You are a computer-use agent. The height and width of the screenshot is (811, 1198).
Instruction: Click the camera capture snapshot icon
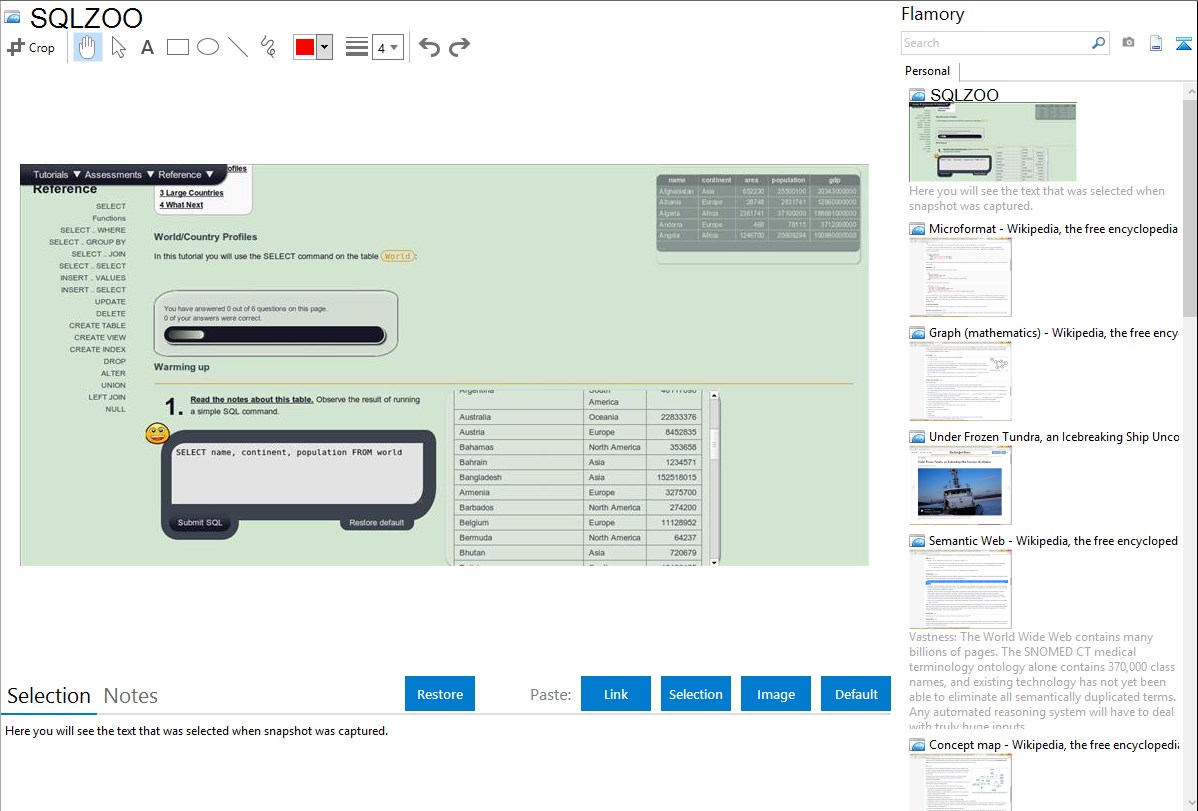click(x=1128, y=43)
